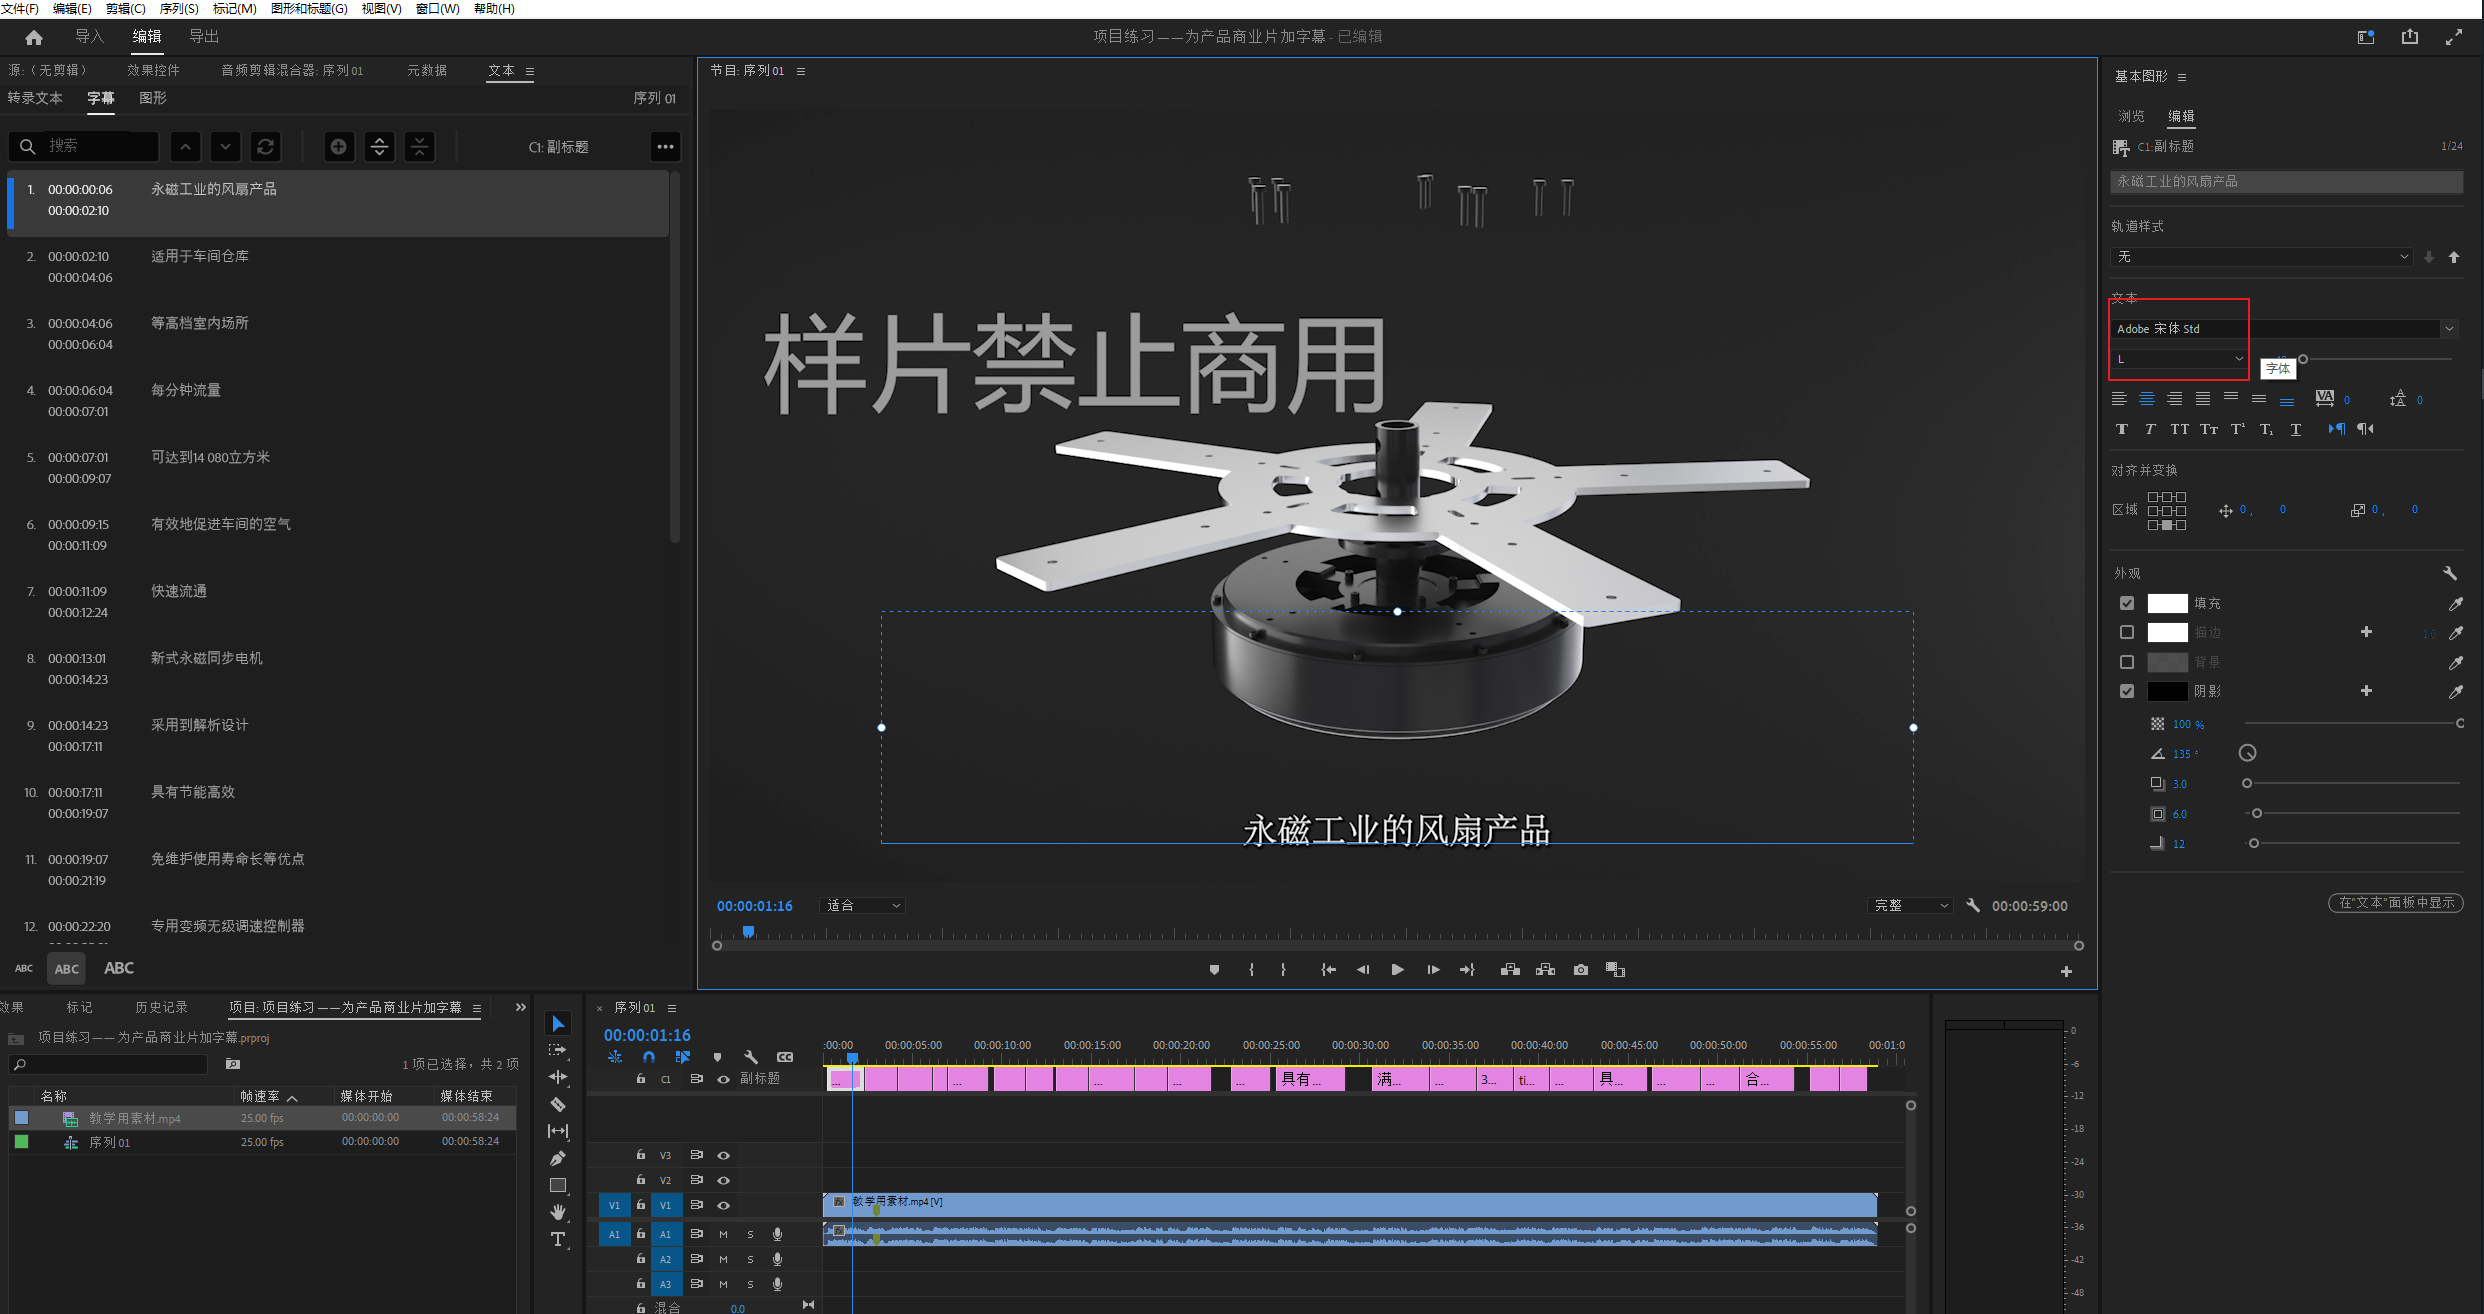Screen dimensions: 2484x1314
Task: Click the 导出 workspace button
Action: (x=204, y=36)
